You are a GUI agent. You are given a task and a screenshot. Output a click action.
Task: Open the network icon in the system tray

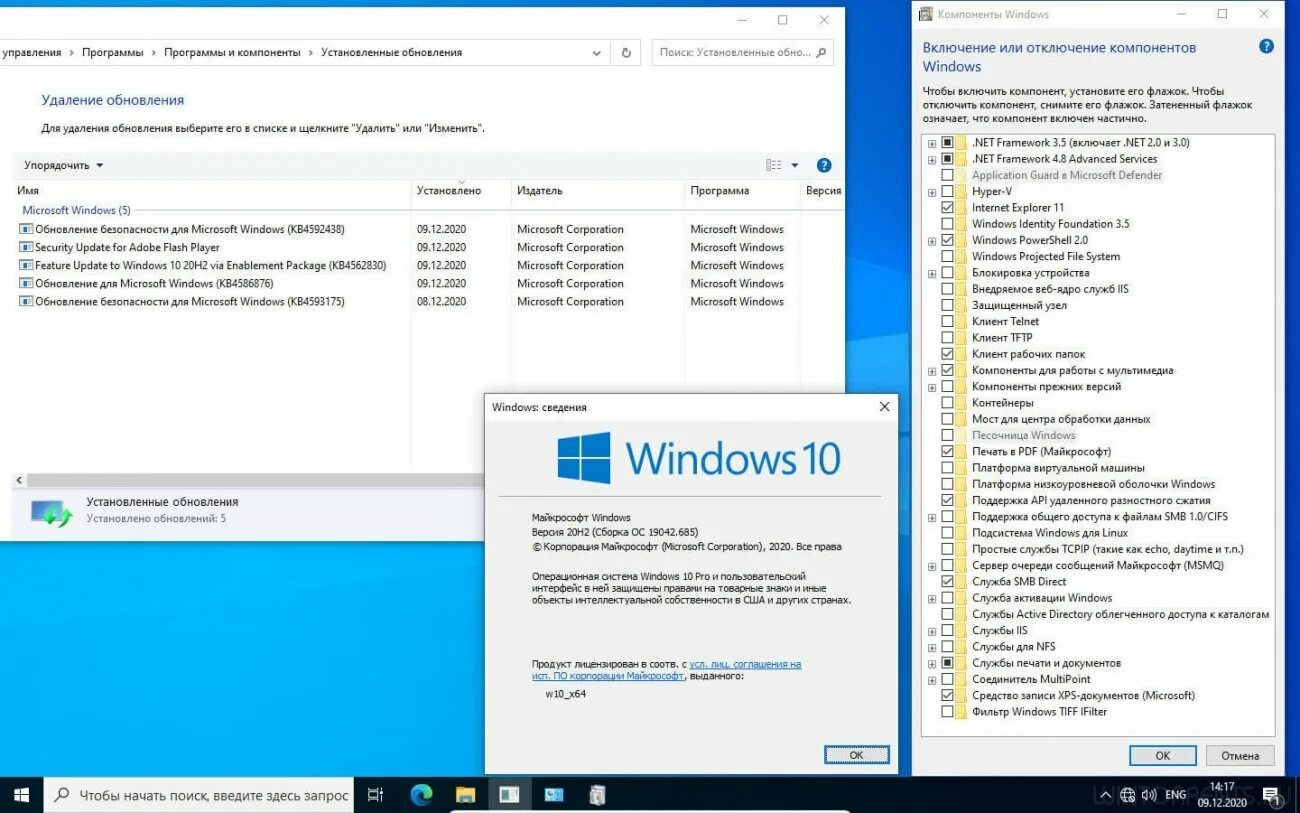point(1128,796)
